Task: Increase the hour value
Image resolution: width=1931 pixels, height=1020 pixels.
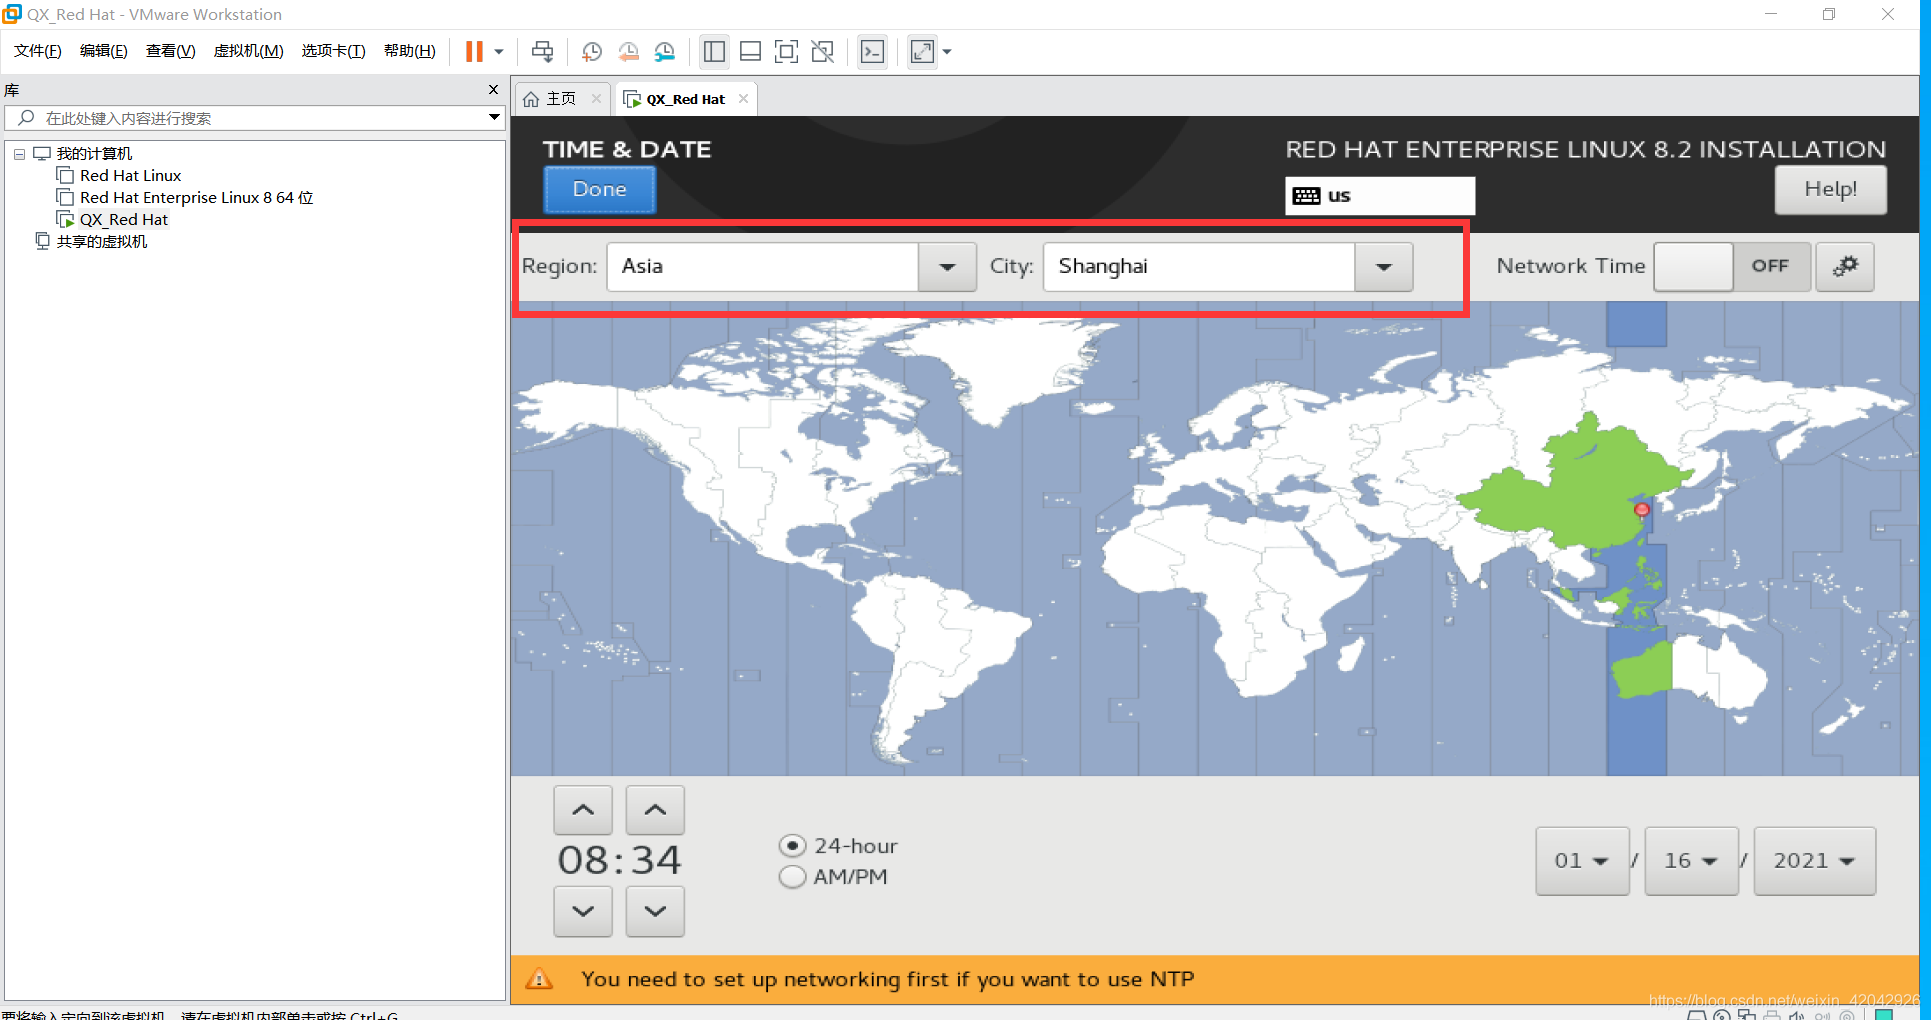Action: tap(583, 811)
